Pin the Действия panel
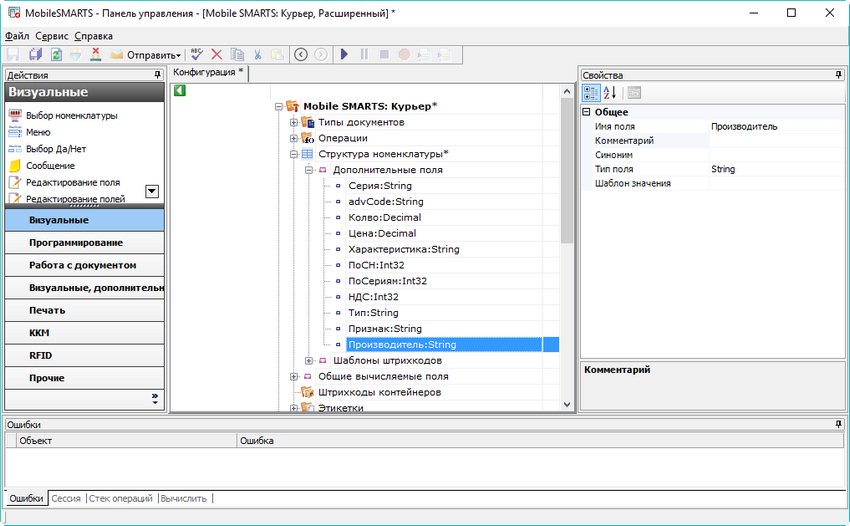 [x=158, y=75]
